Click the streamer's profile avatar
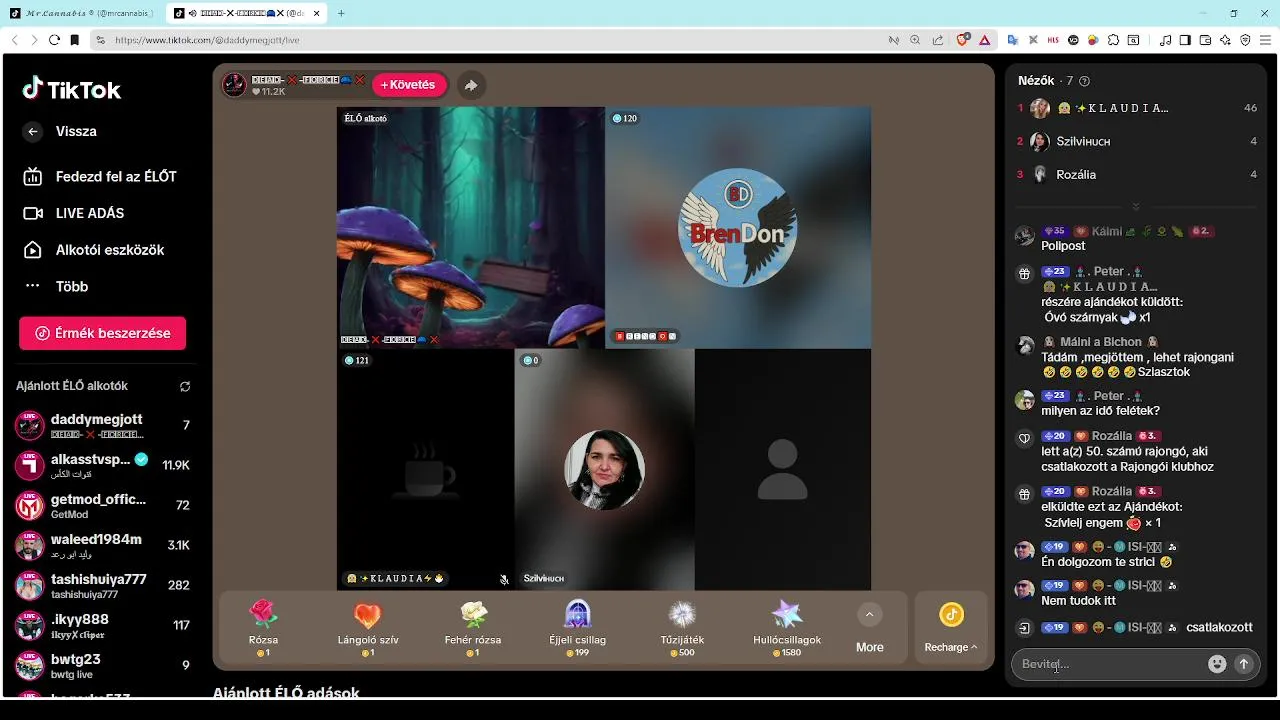Image resolution: width=1280 pixels, height=720 pixels. point(234,85)
